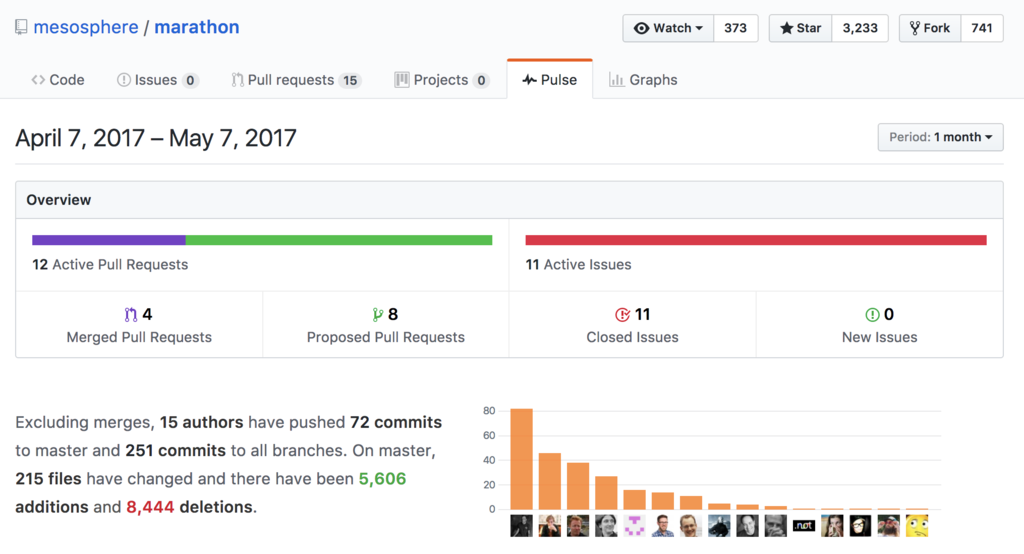The height and width of the screenshot is (554, 1024).
Task: Click the purple merged pull request icon
Action: click(131, 315)
